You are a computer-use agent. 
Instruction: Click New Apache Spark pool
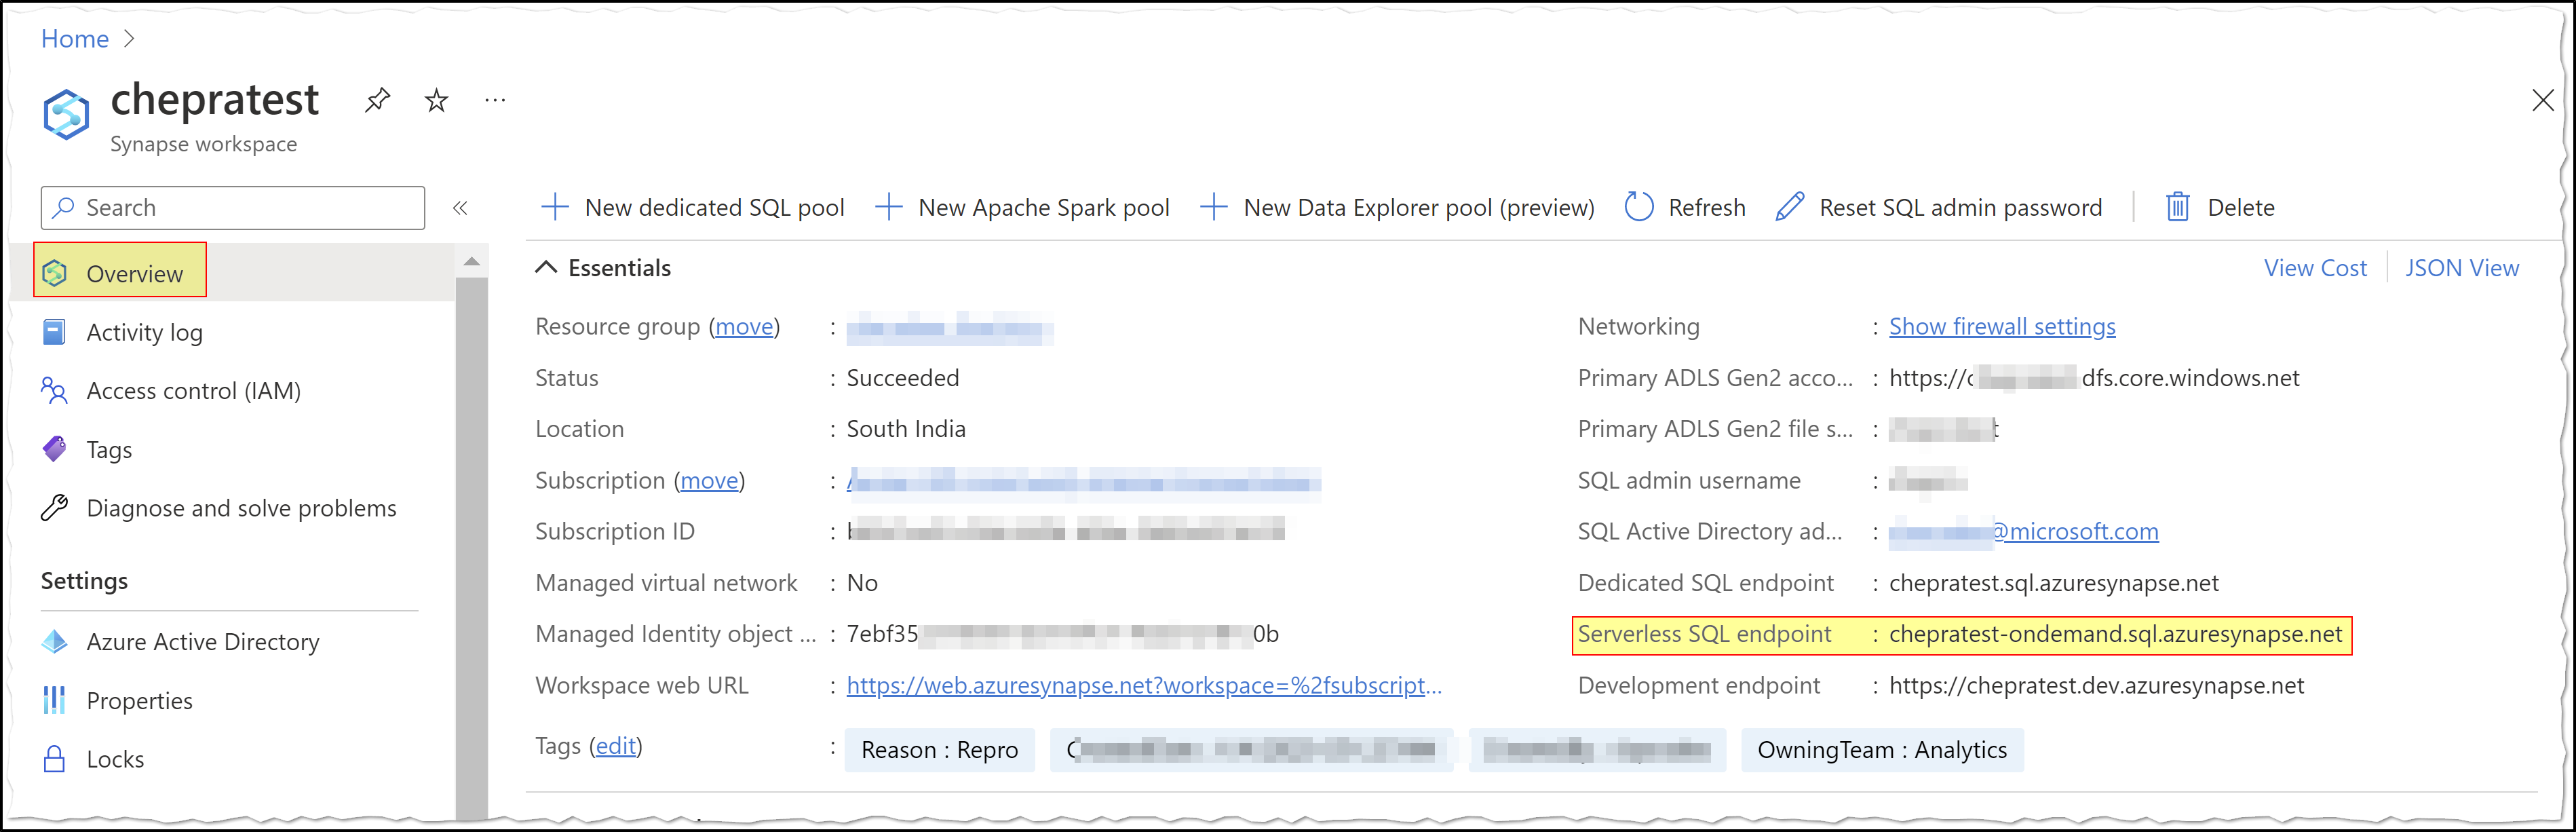(1023, 208)
